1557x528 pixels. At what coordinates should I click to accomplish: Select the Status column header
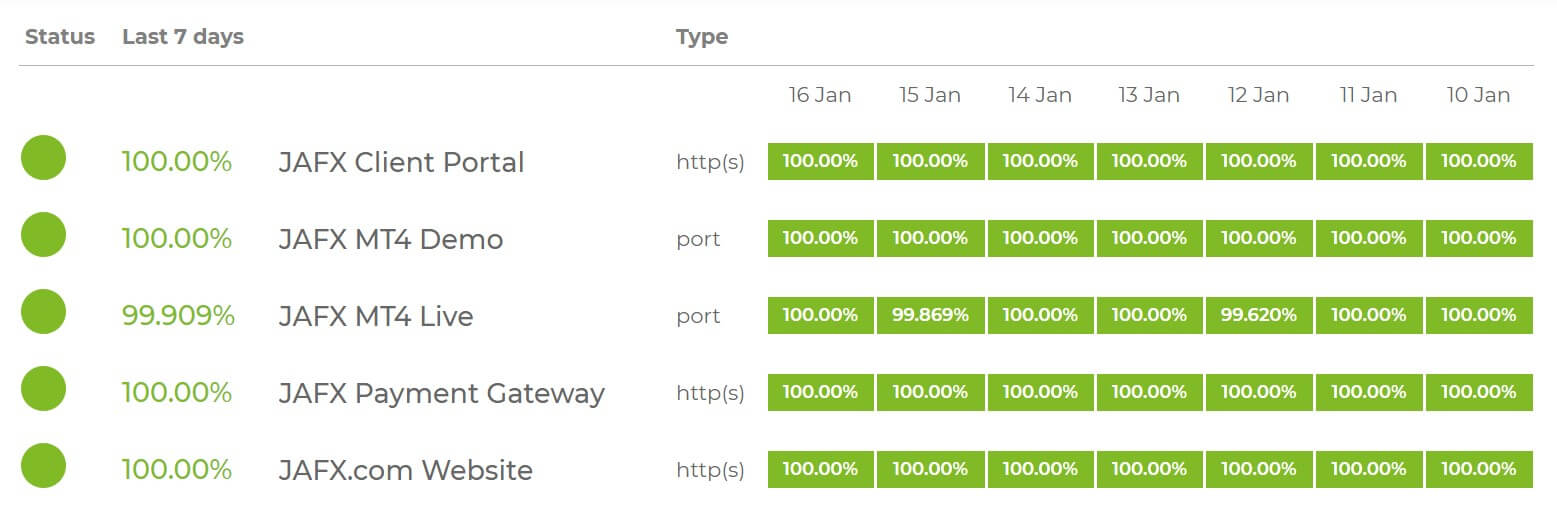pos(60,37)
